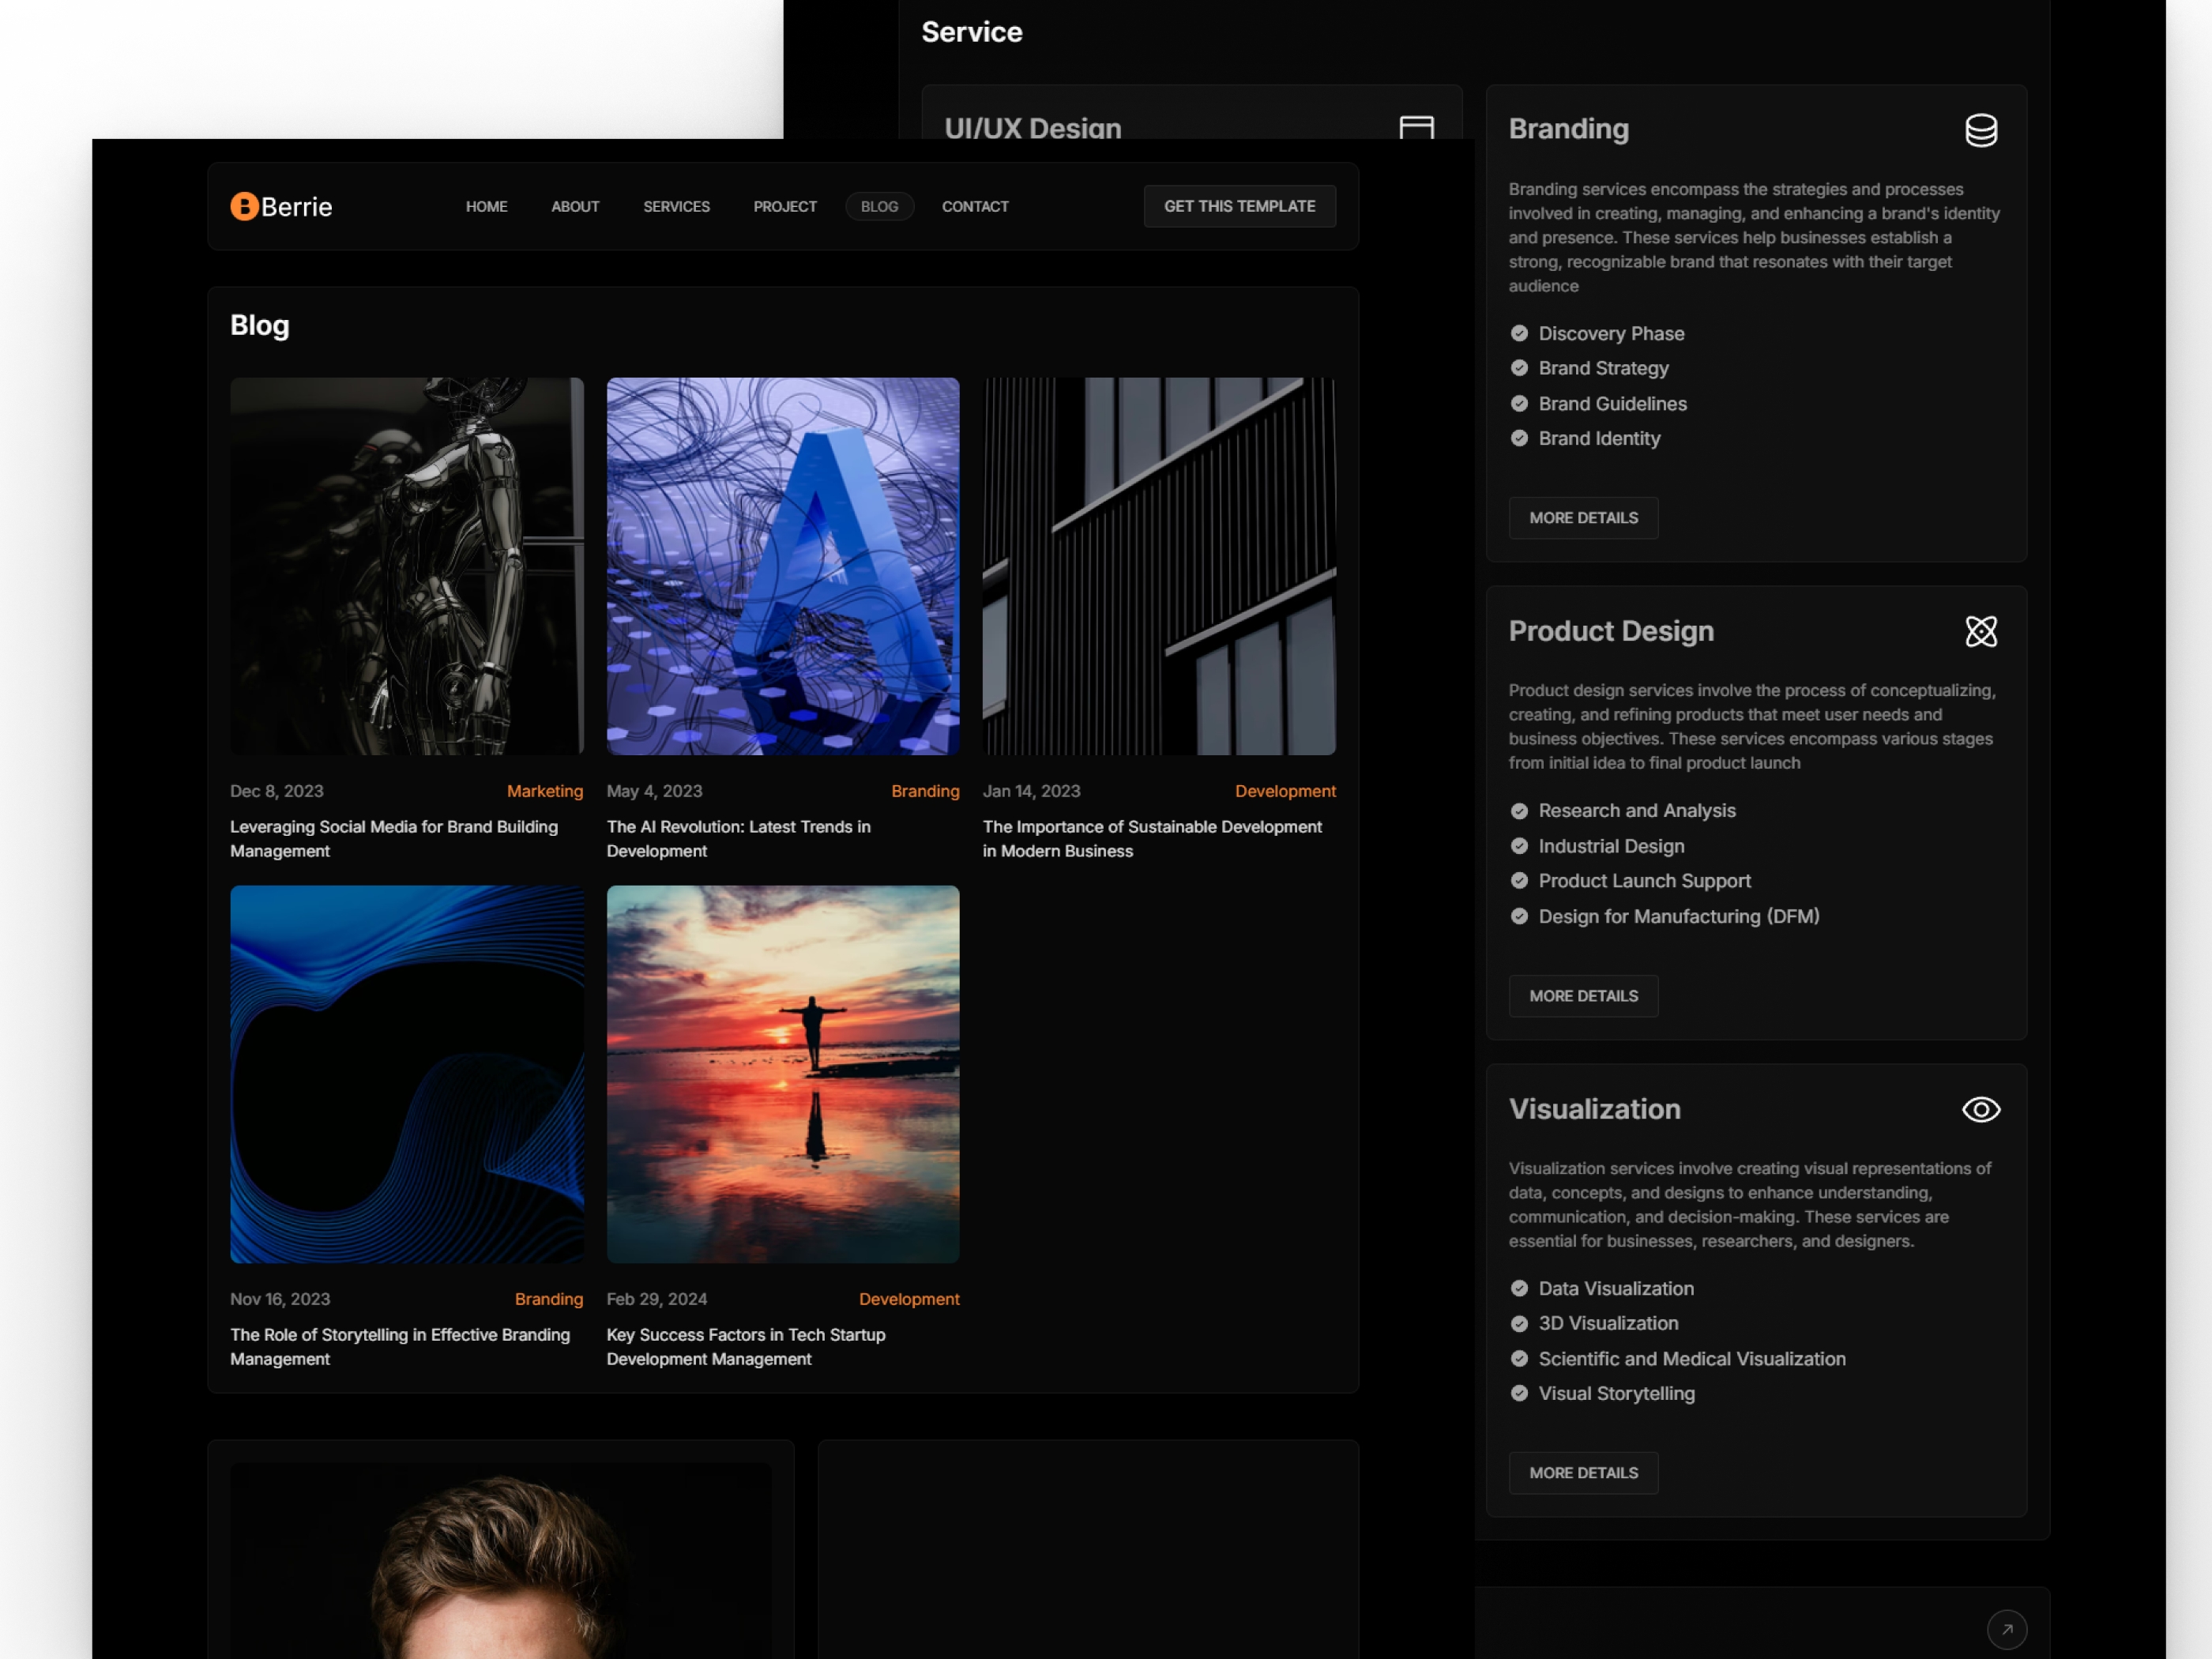Click MORE DETAILS under Branding
Viewport: 2212px width, 1659px height.
[1583, 517]
